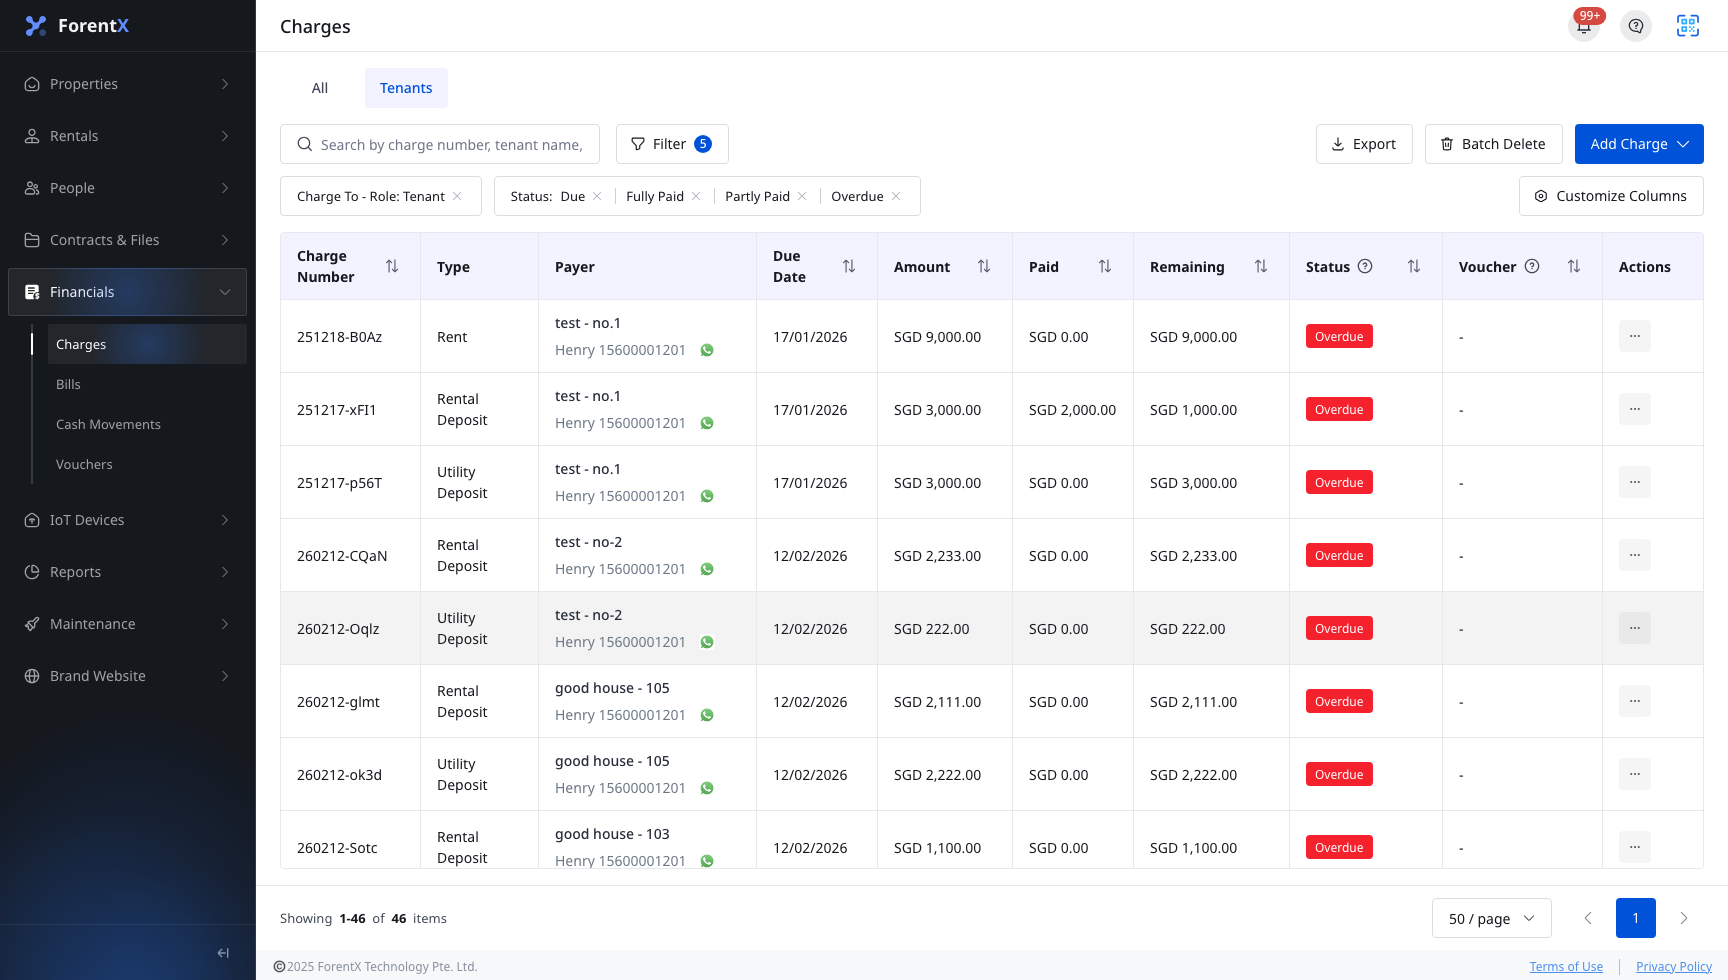Open the 50 / page size dropdown
This screenshot has height=980, width=1728.
1491,918
